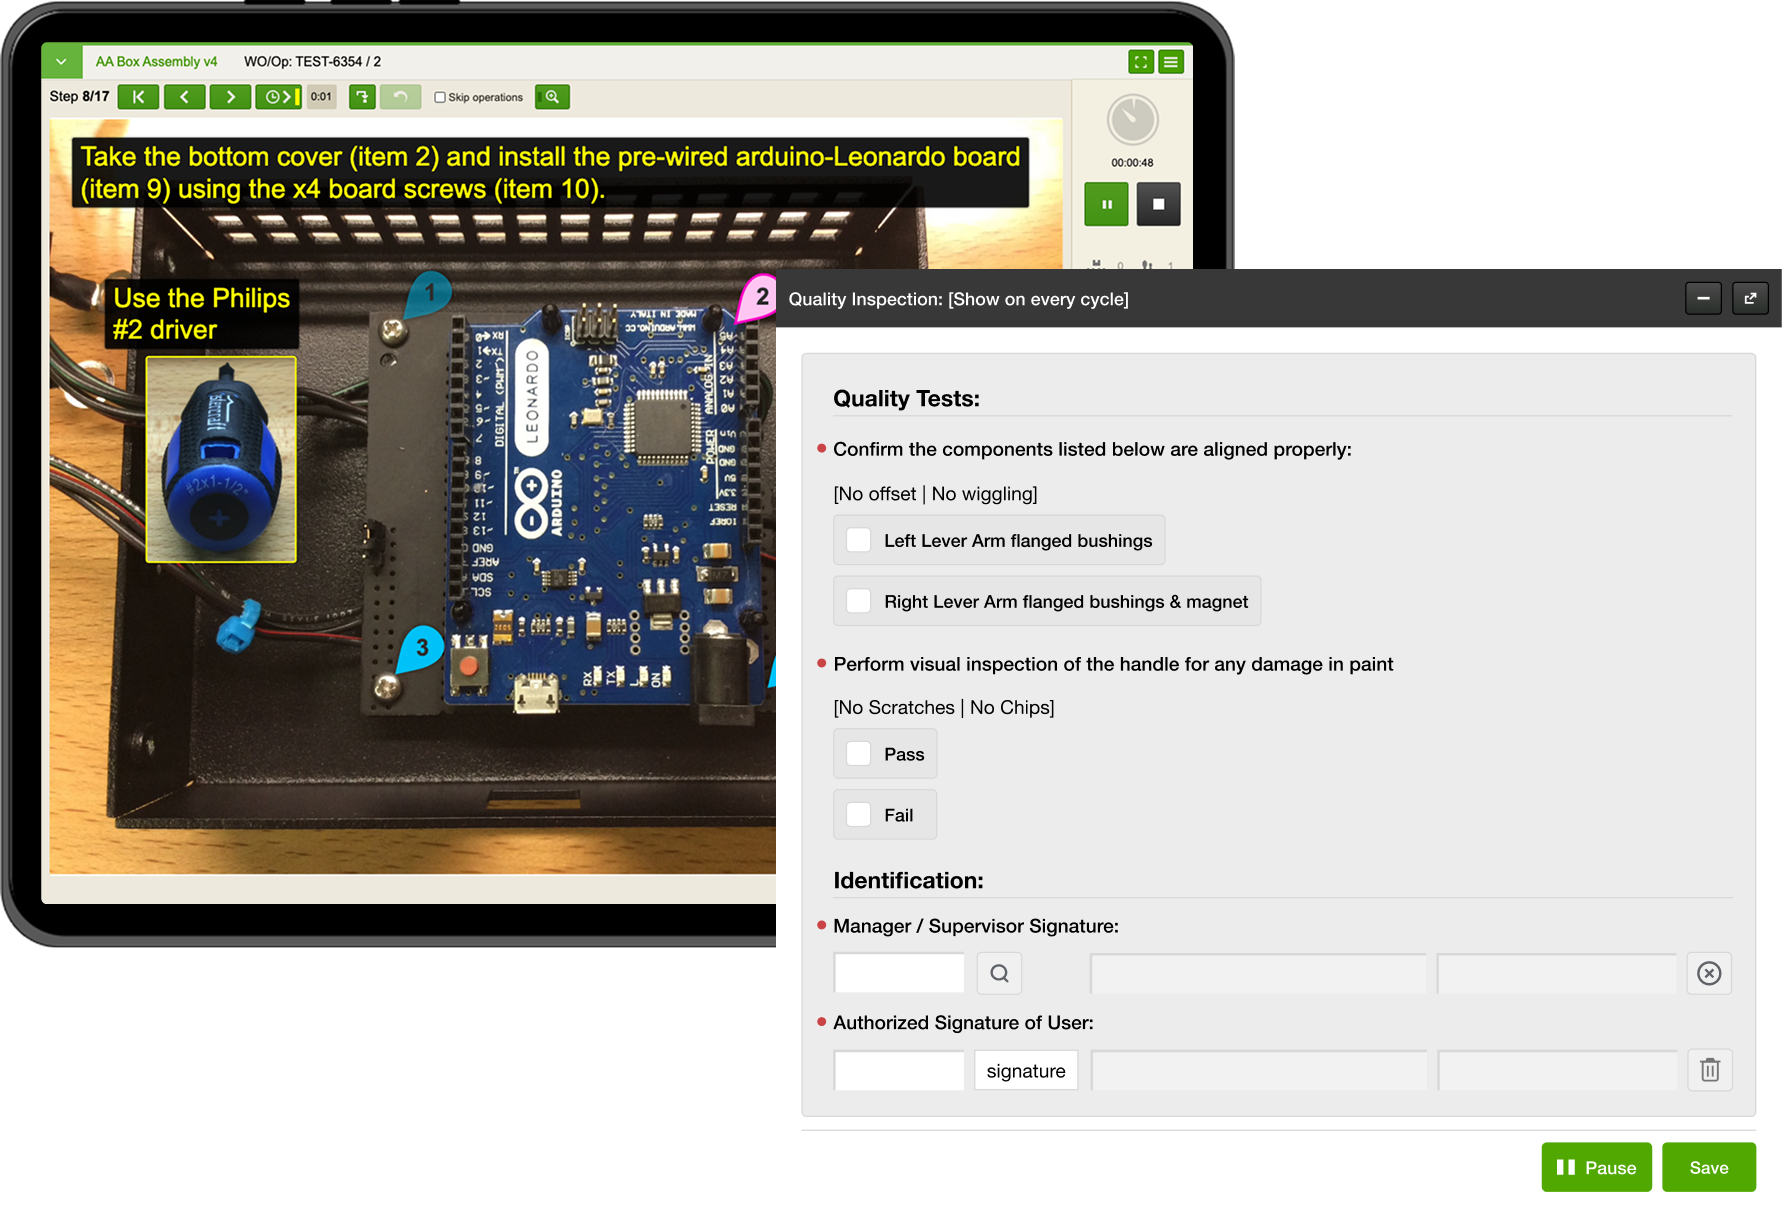Viewport: 1782px width, 1230px height.
Task: Click callout marker 3 on the board image
Action: [x=421, y=648]
